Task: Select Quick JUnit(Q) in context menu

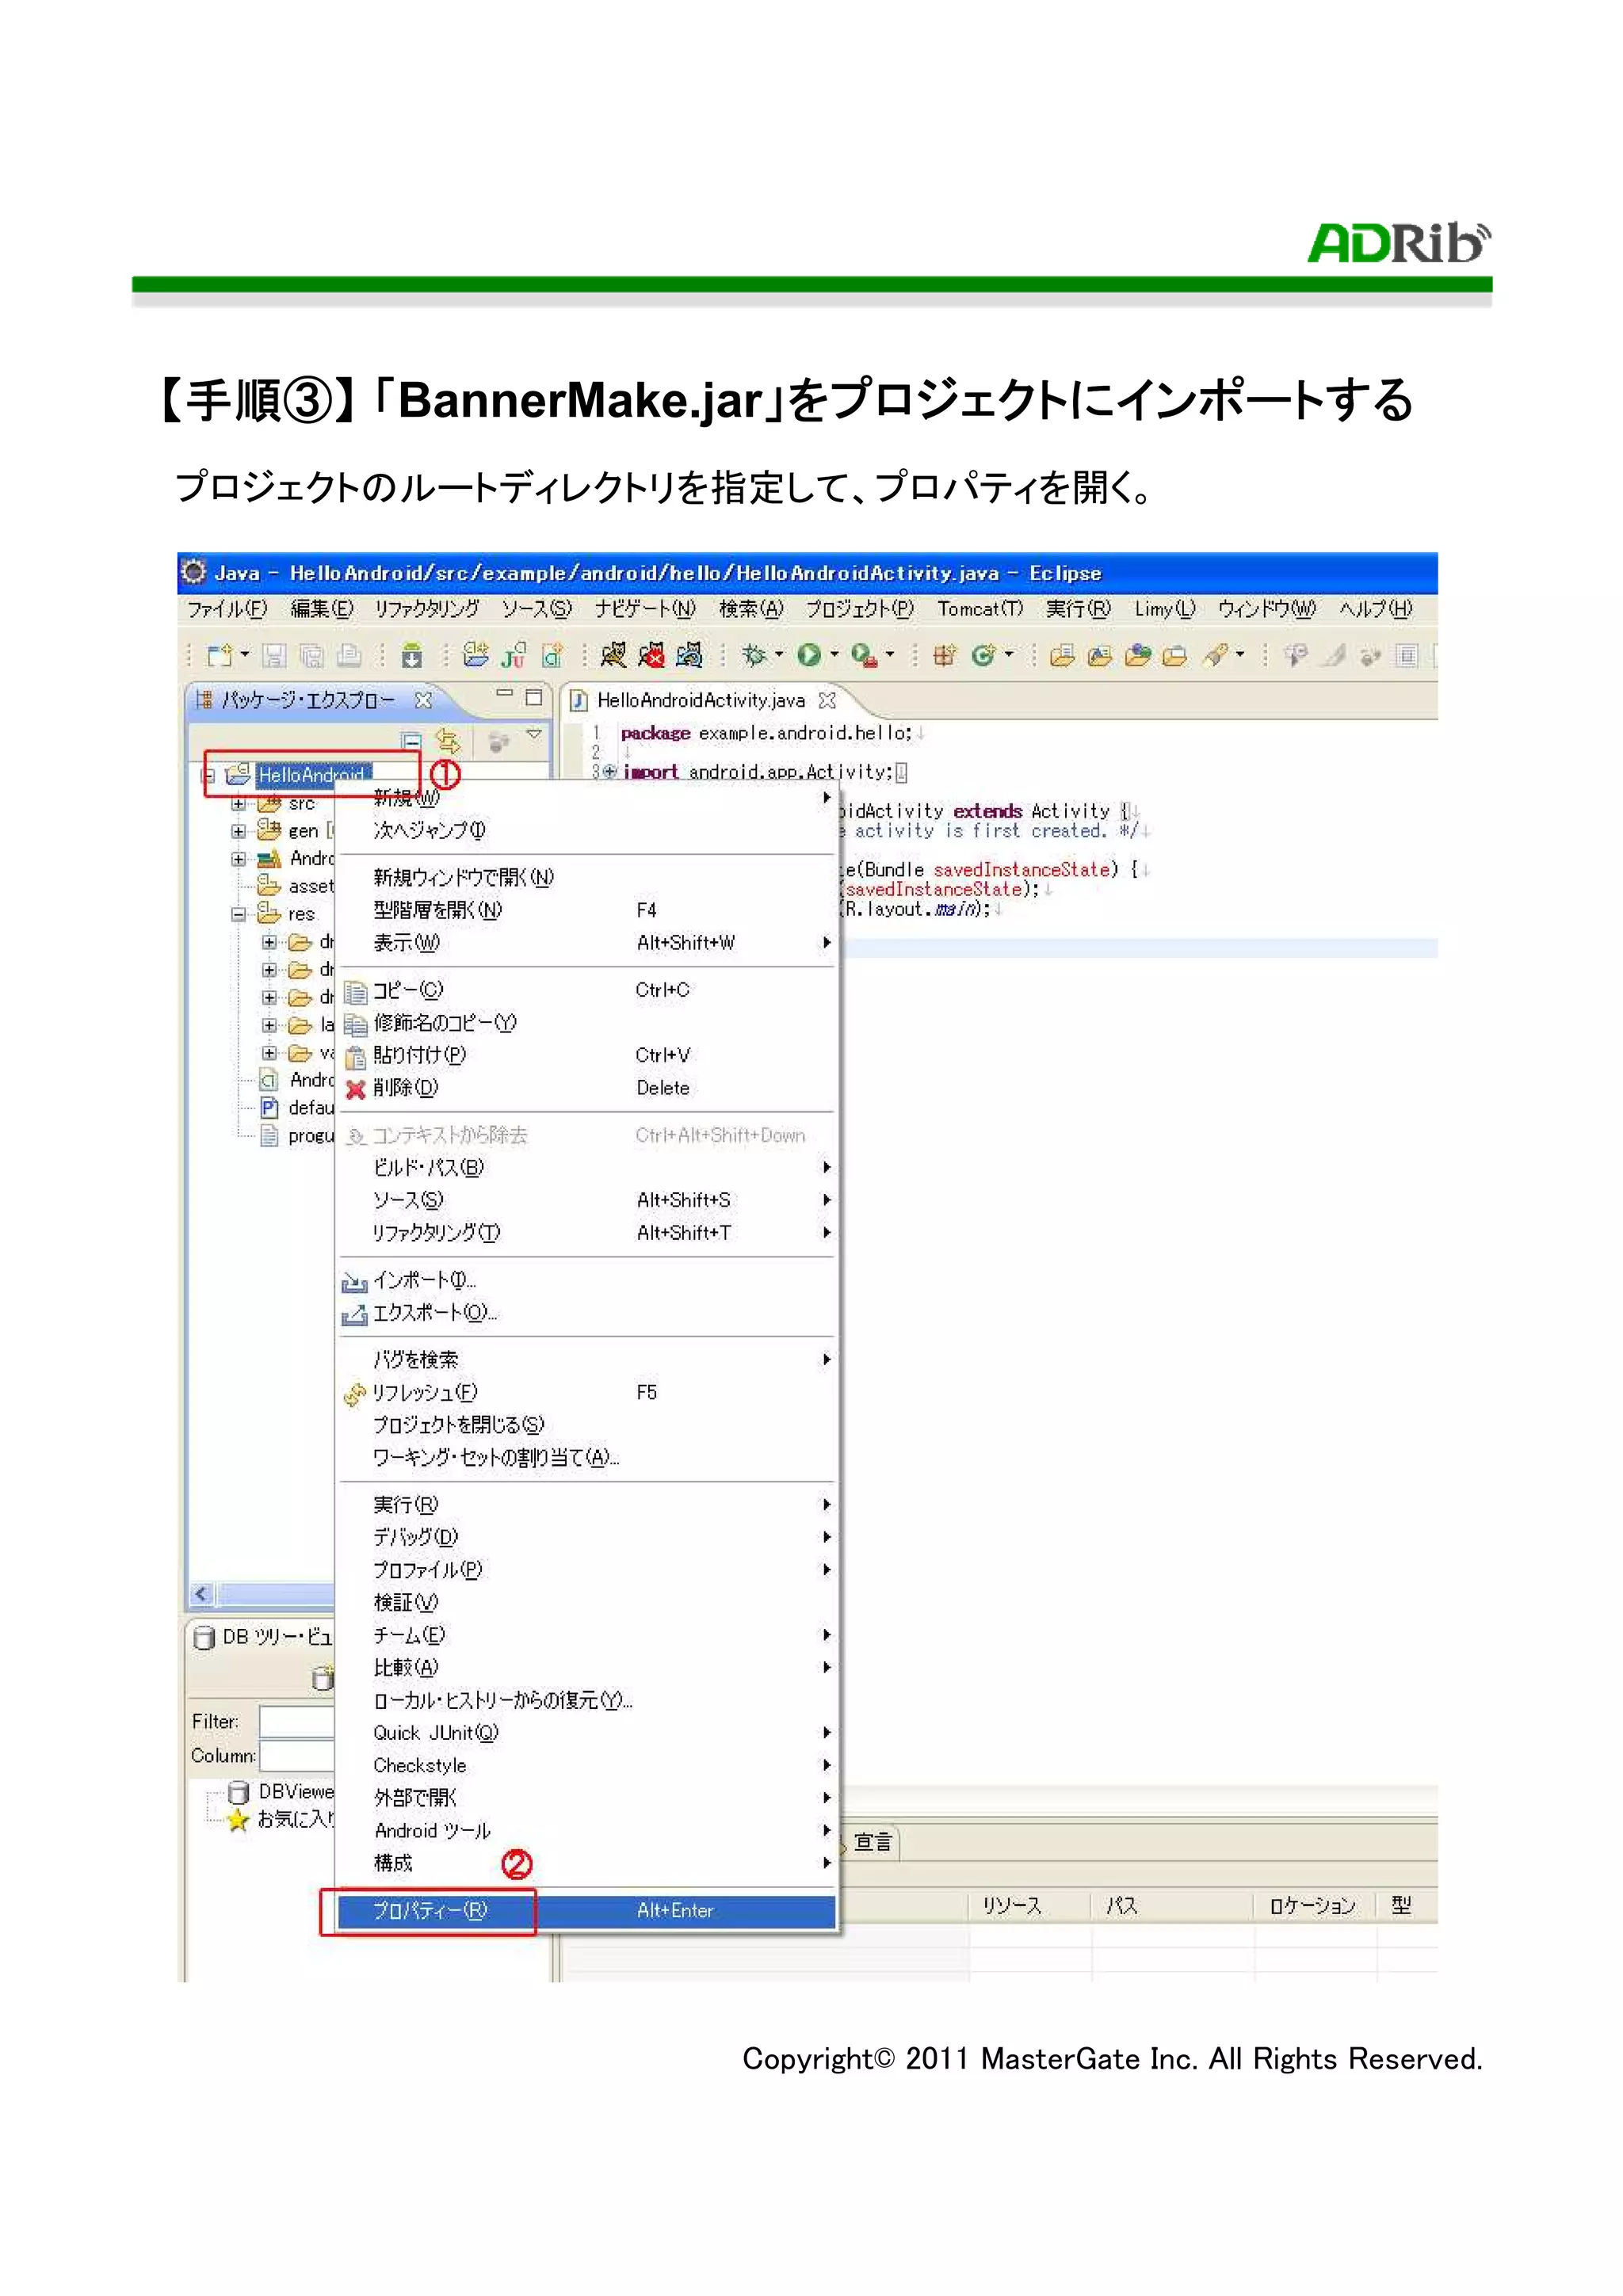Action: (x=587, y=1734)
